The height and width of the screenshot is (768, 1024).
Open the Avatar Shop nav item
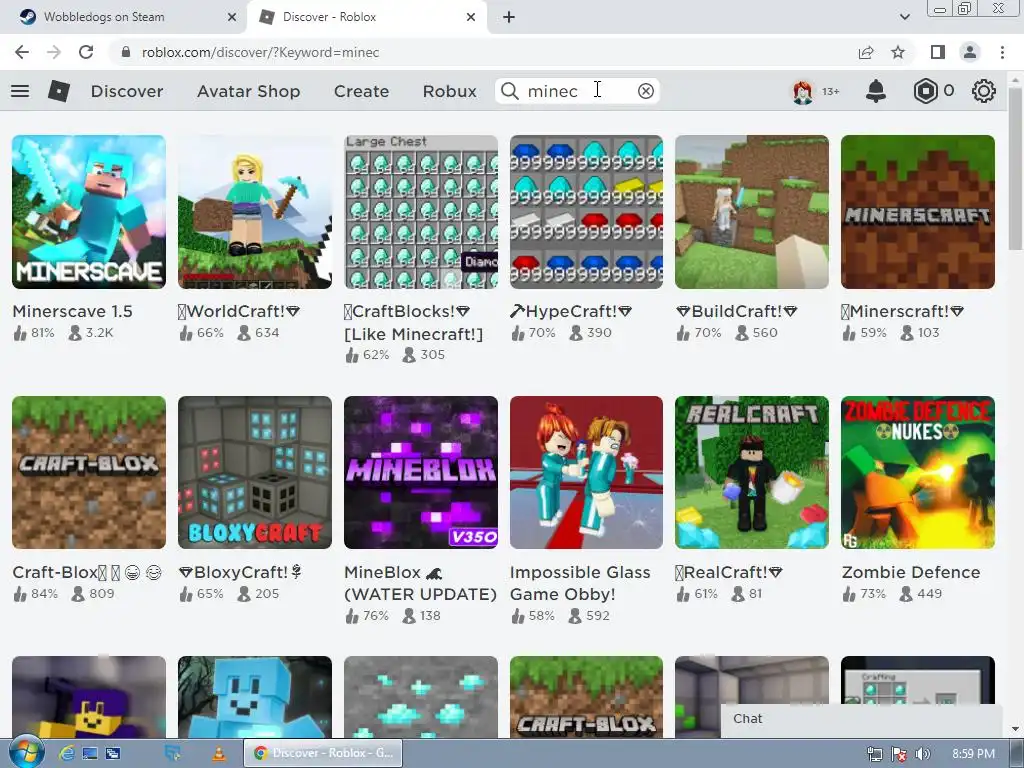pyautogui.click(x=248, y=91)
